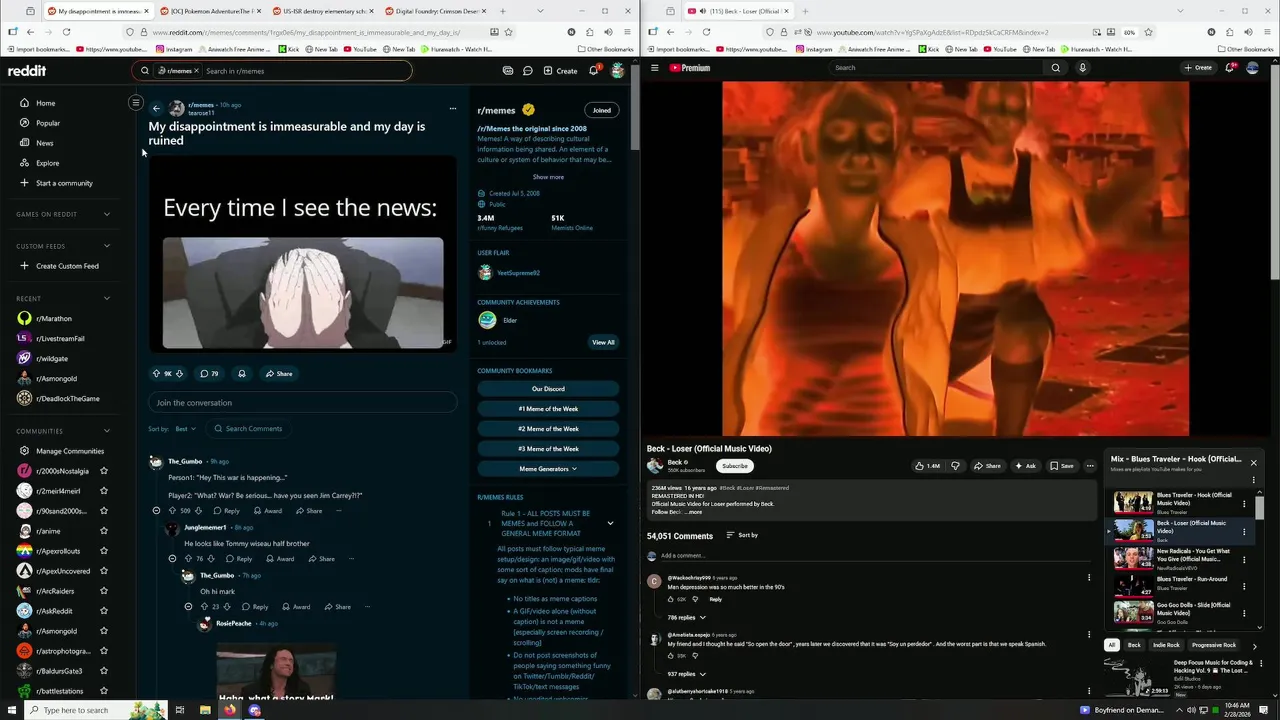Collapse Custom Feeds section

[107, 246]
